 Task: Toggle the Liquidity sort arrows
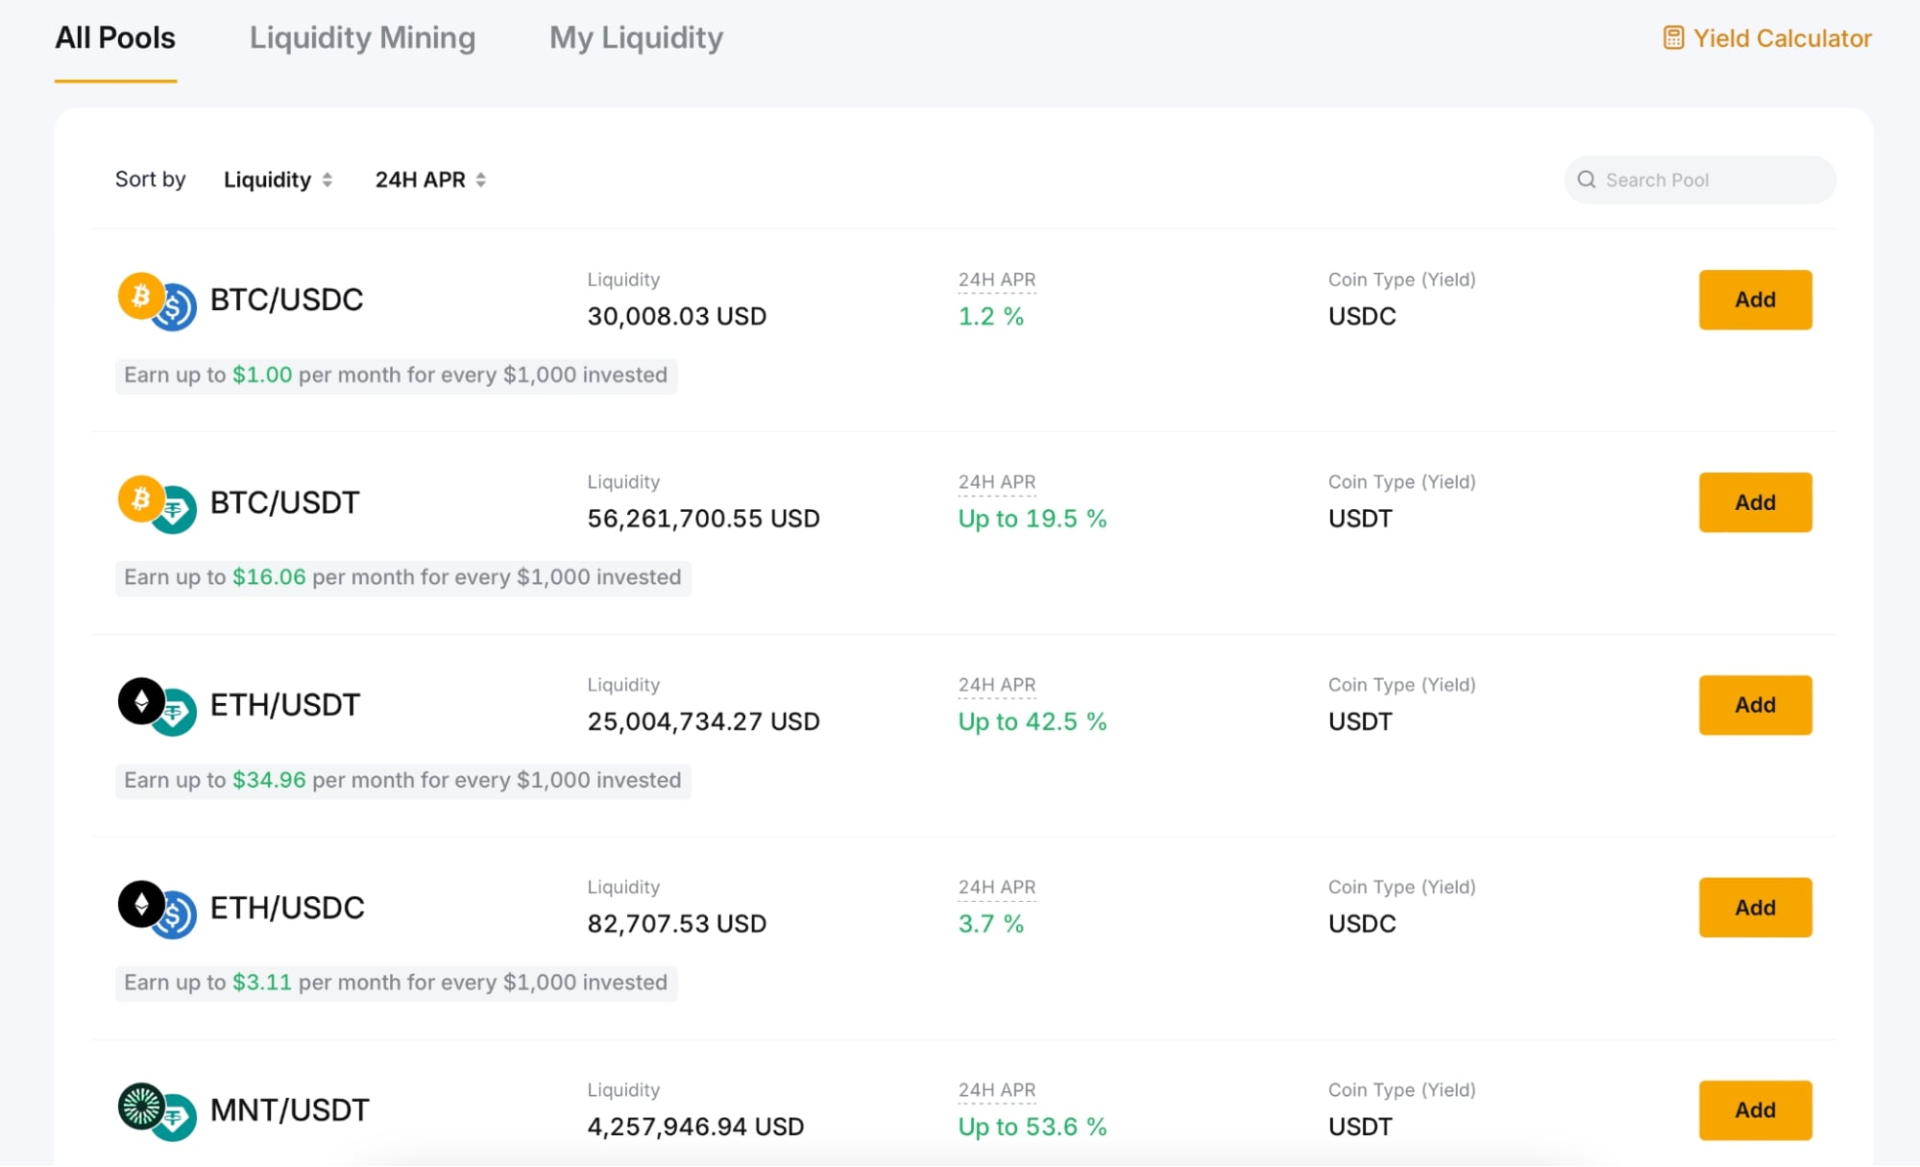[327, 180]
